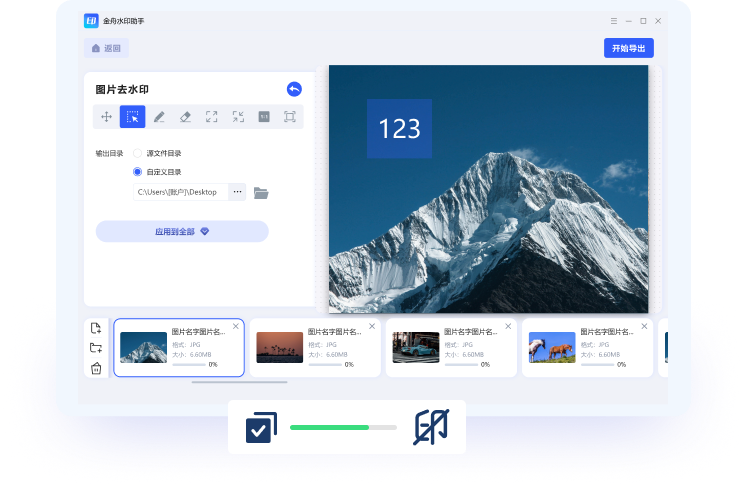This screenshot has height=486, width=747.
Task: Click the 应用到全部 button
Action: click(182, 231)
